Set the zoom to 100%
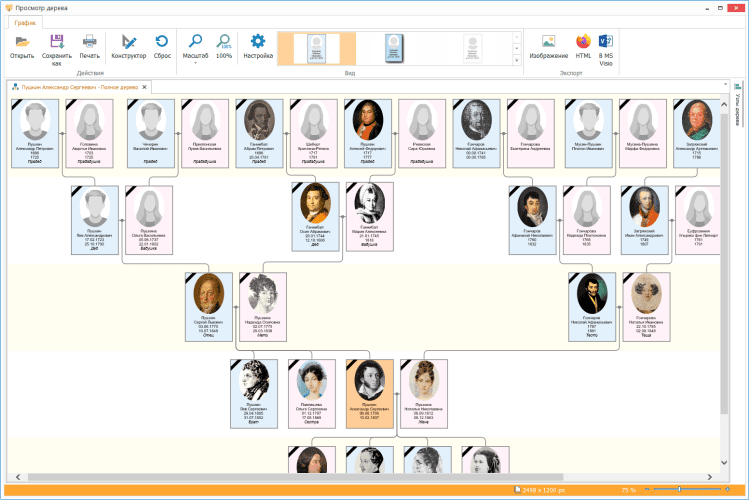This screenshot has width=750, height=500. point(223,47)
